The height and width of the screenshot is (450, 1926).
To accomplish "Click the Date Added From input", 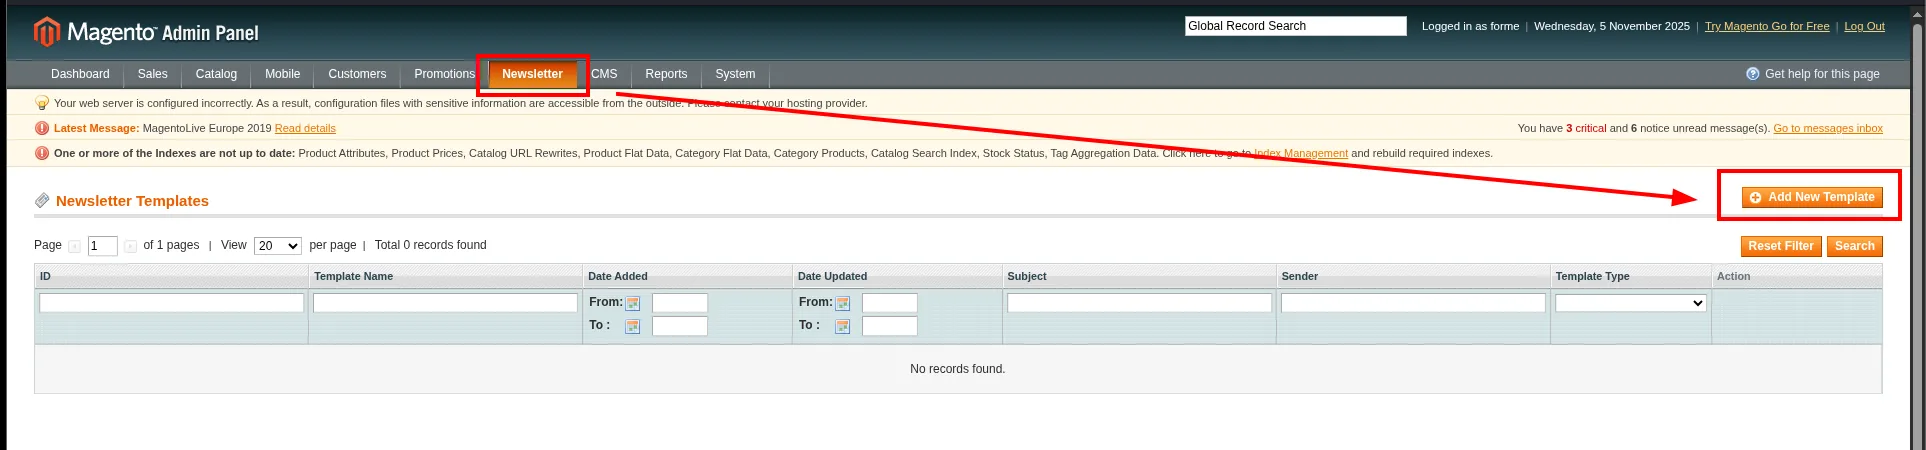I will pyautogui.click(x=680, y=303).
